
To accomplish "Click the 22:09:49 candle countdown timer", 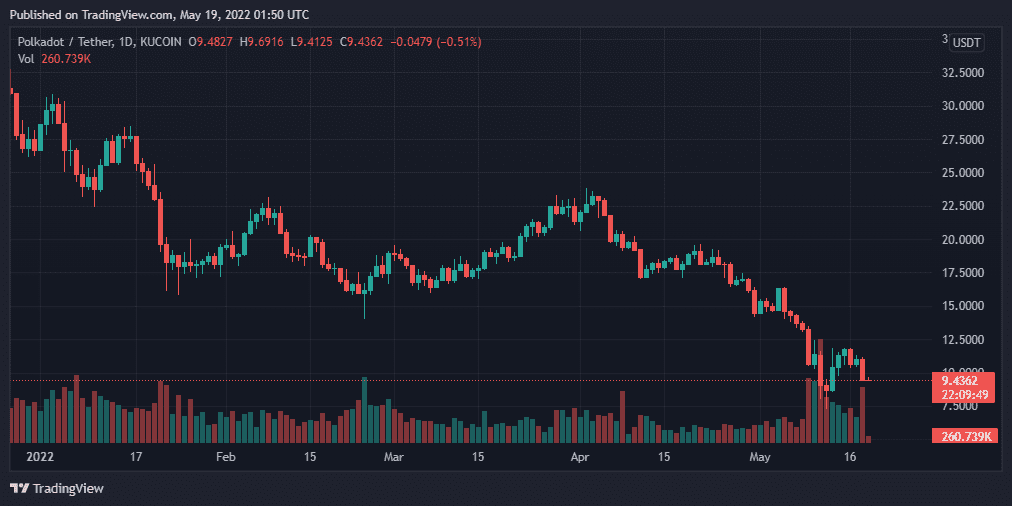I will 966,394.
